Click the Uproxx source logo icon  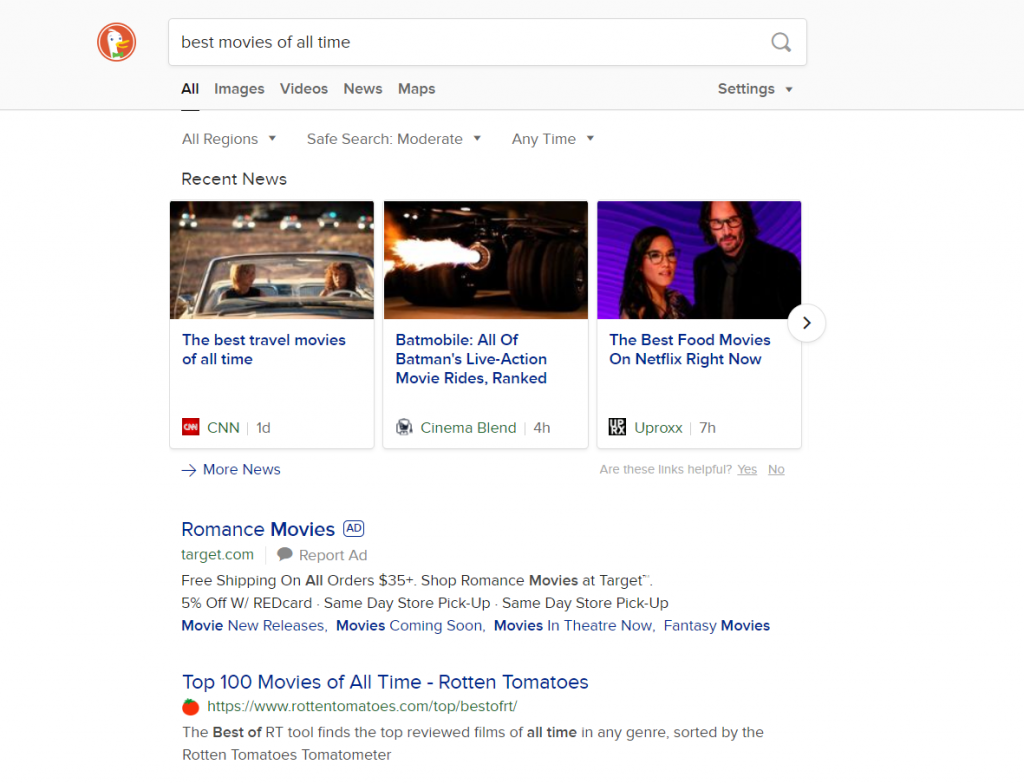(x=617, y=427)
